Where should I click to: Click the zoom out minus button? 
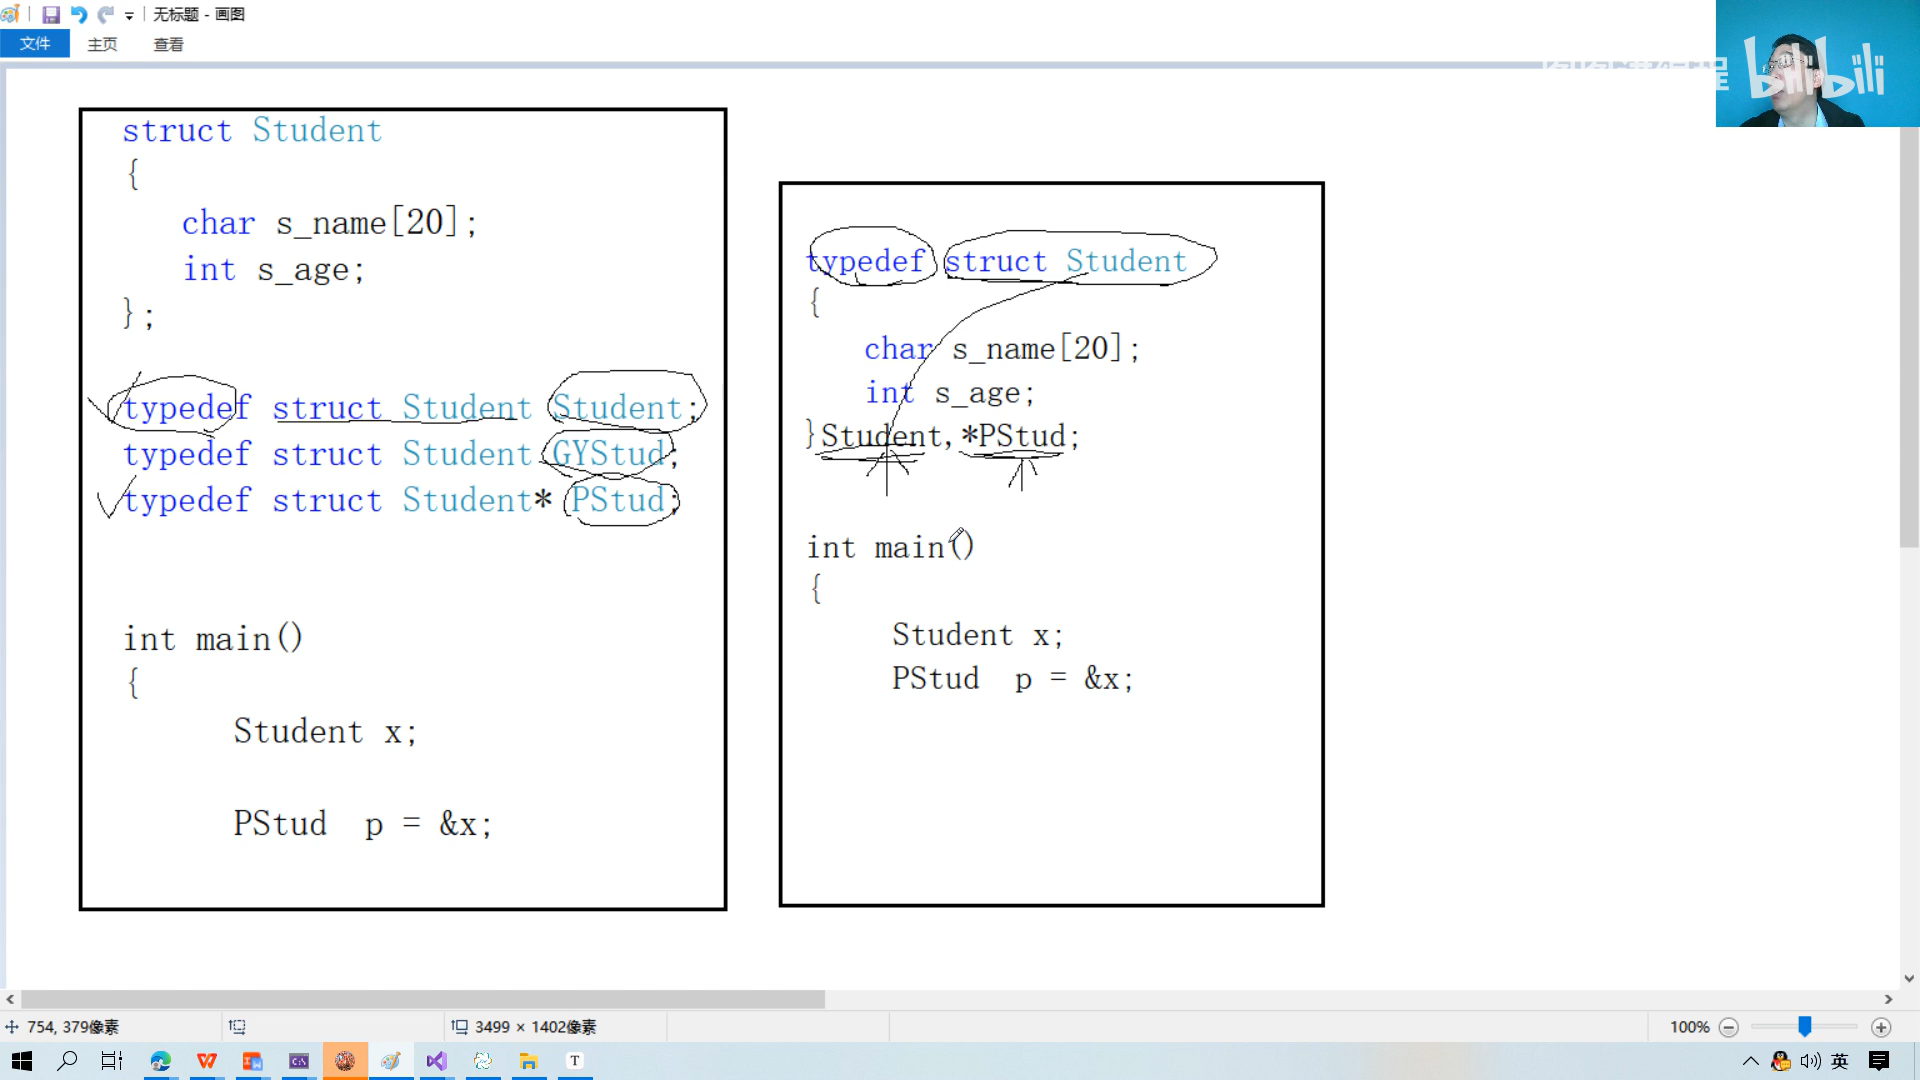[1729, 1027]
